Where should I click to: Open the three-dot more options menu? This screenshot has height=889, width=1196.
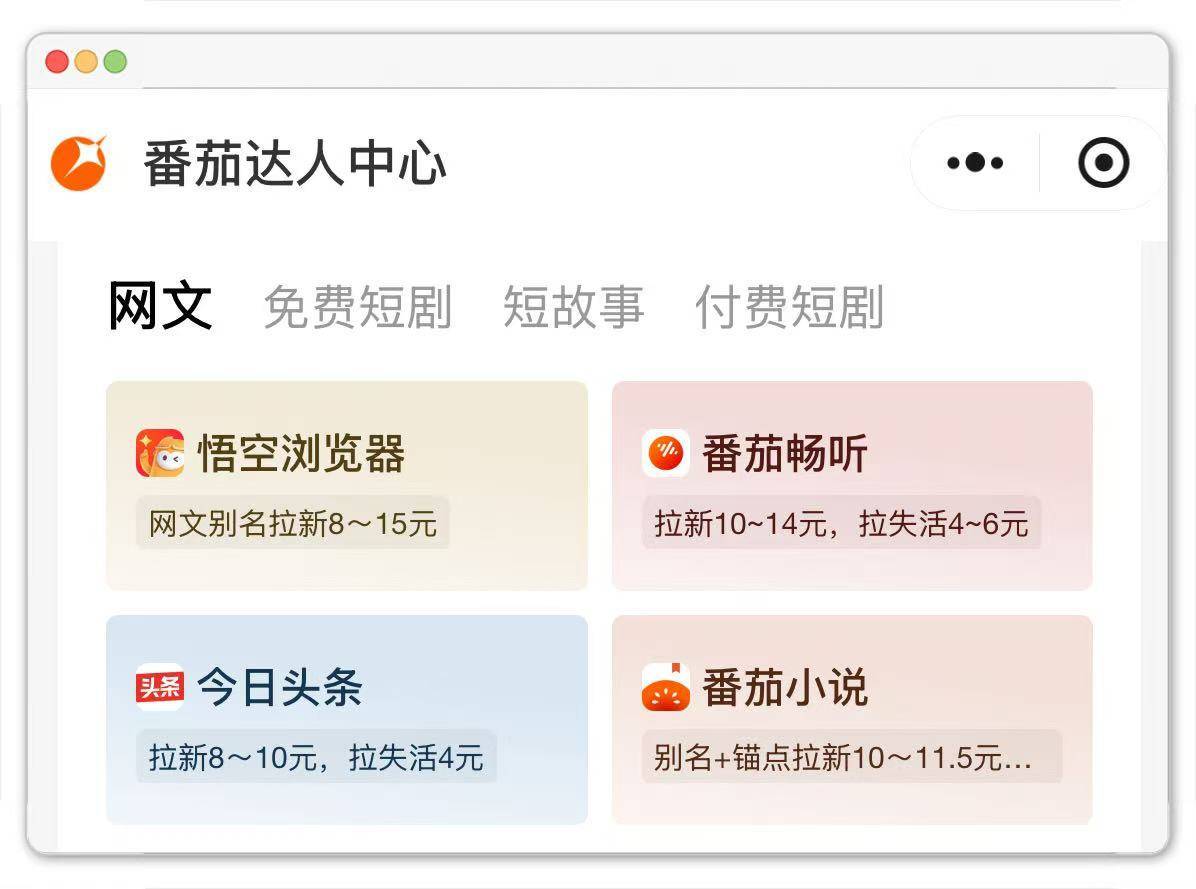tap(975, 162)
